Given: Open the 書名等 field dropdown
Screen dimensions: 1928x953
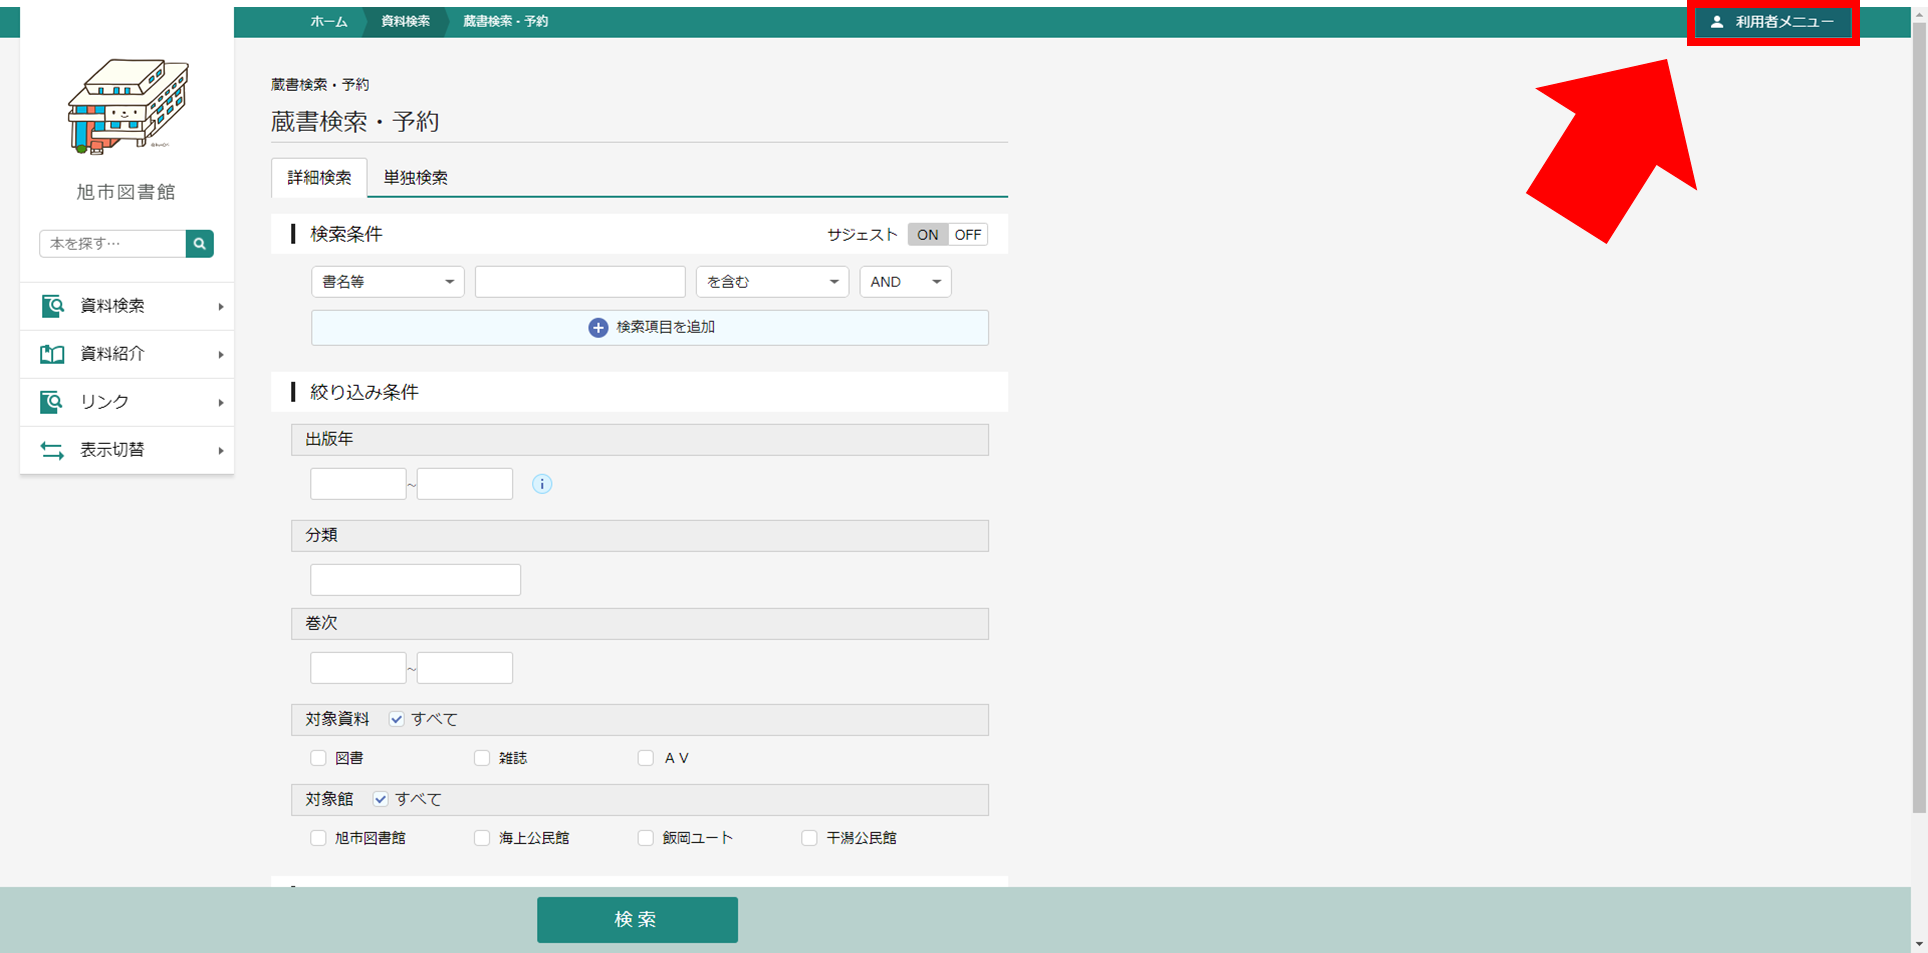Looking at the screenshot, I should pyautogui.click(x=388, y=282).
